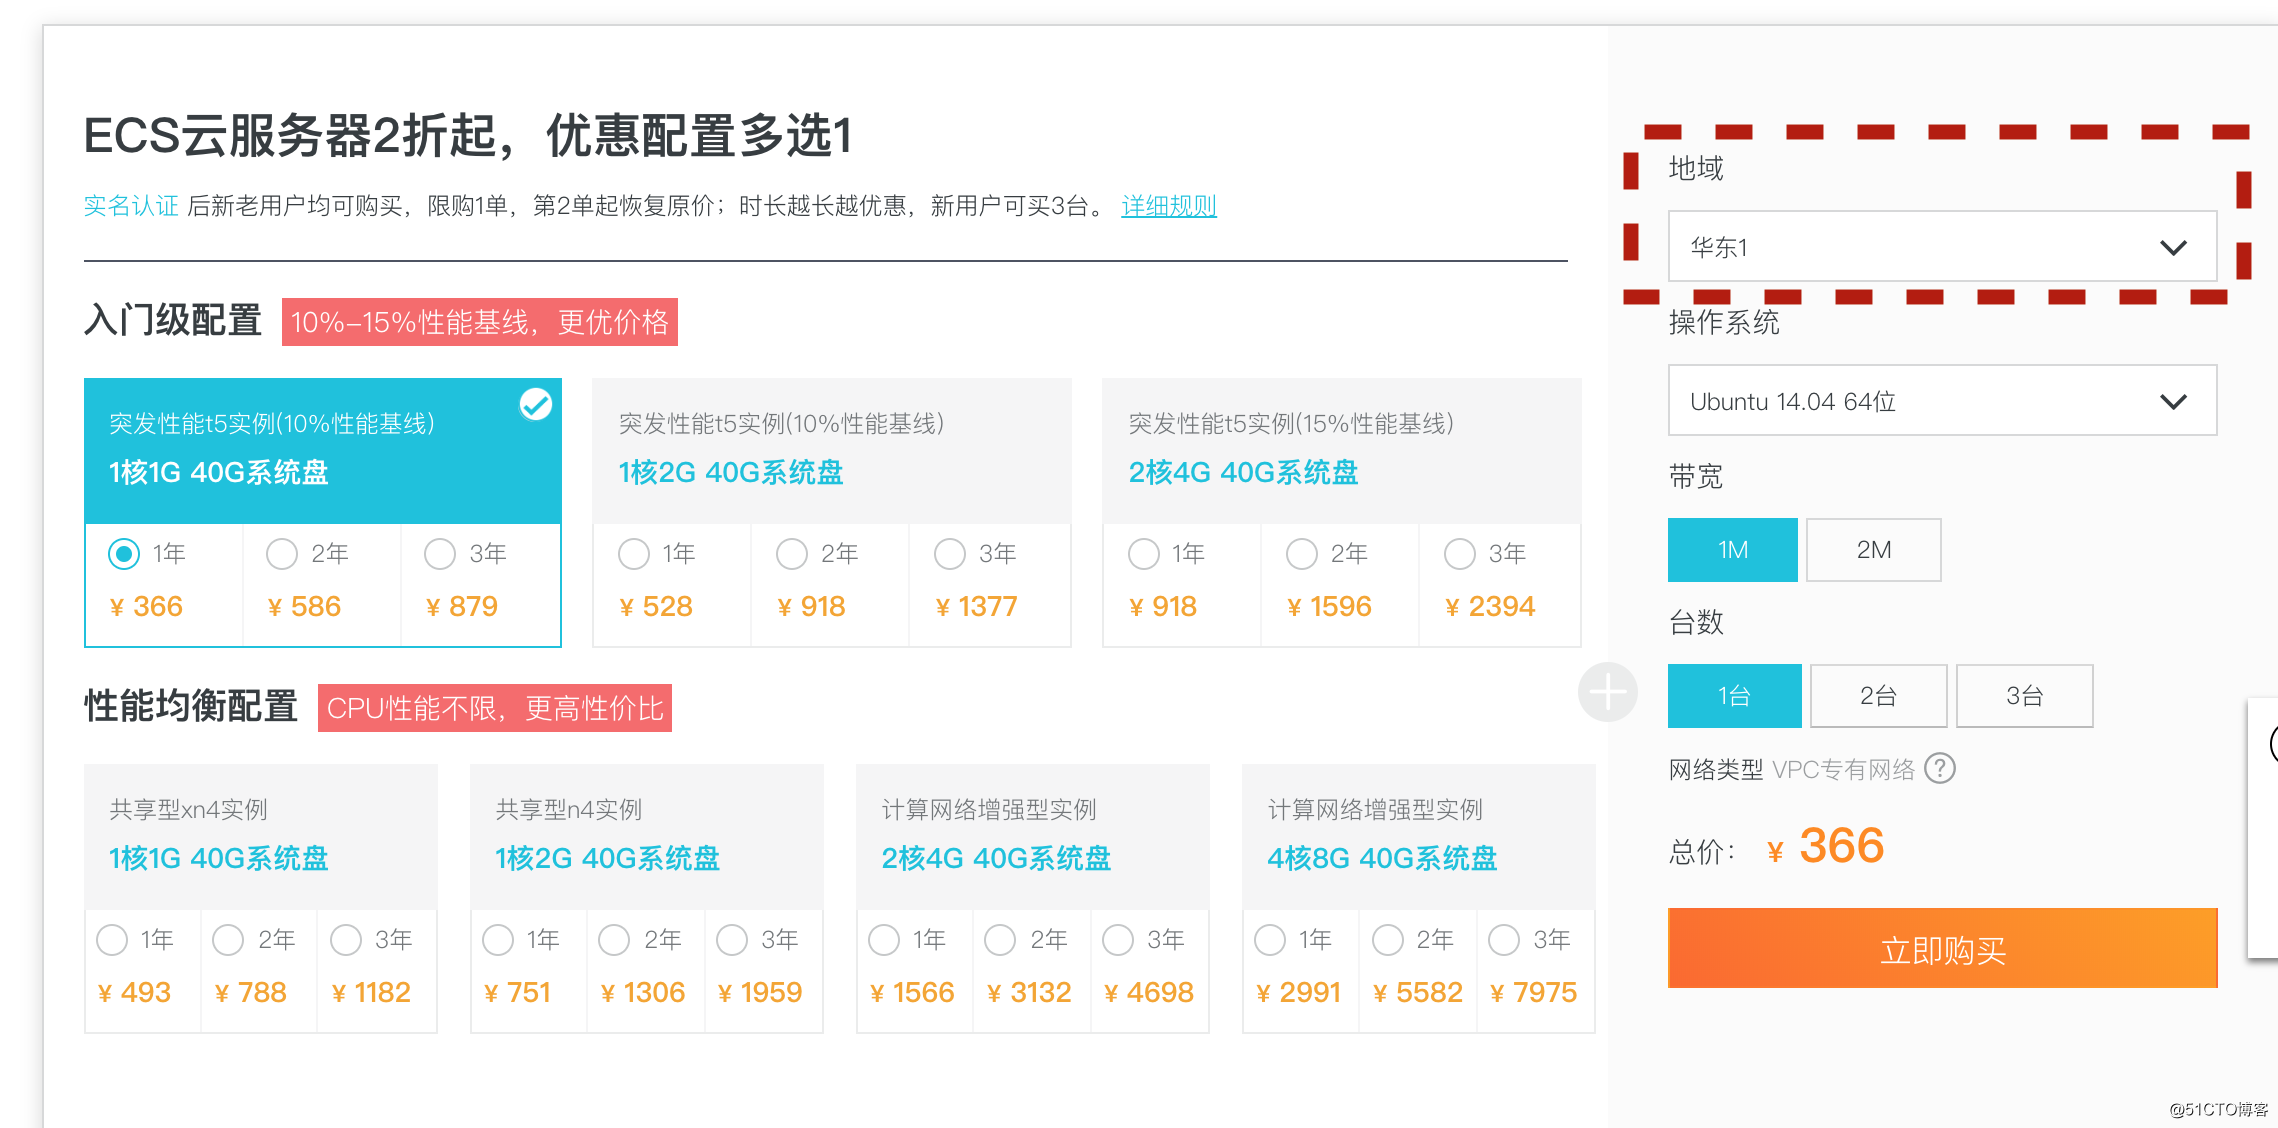This screenshot has height=1128, width=2278.
Task: Open the 详细规则 detailed rules link
Action: (1169, 206)
